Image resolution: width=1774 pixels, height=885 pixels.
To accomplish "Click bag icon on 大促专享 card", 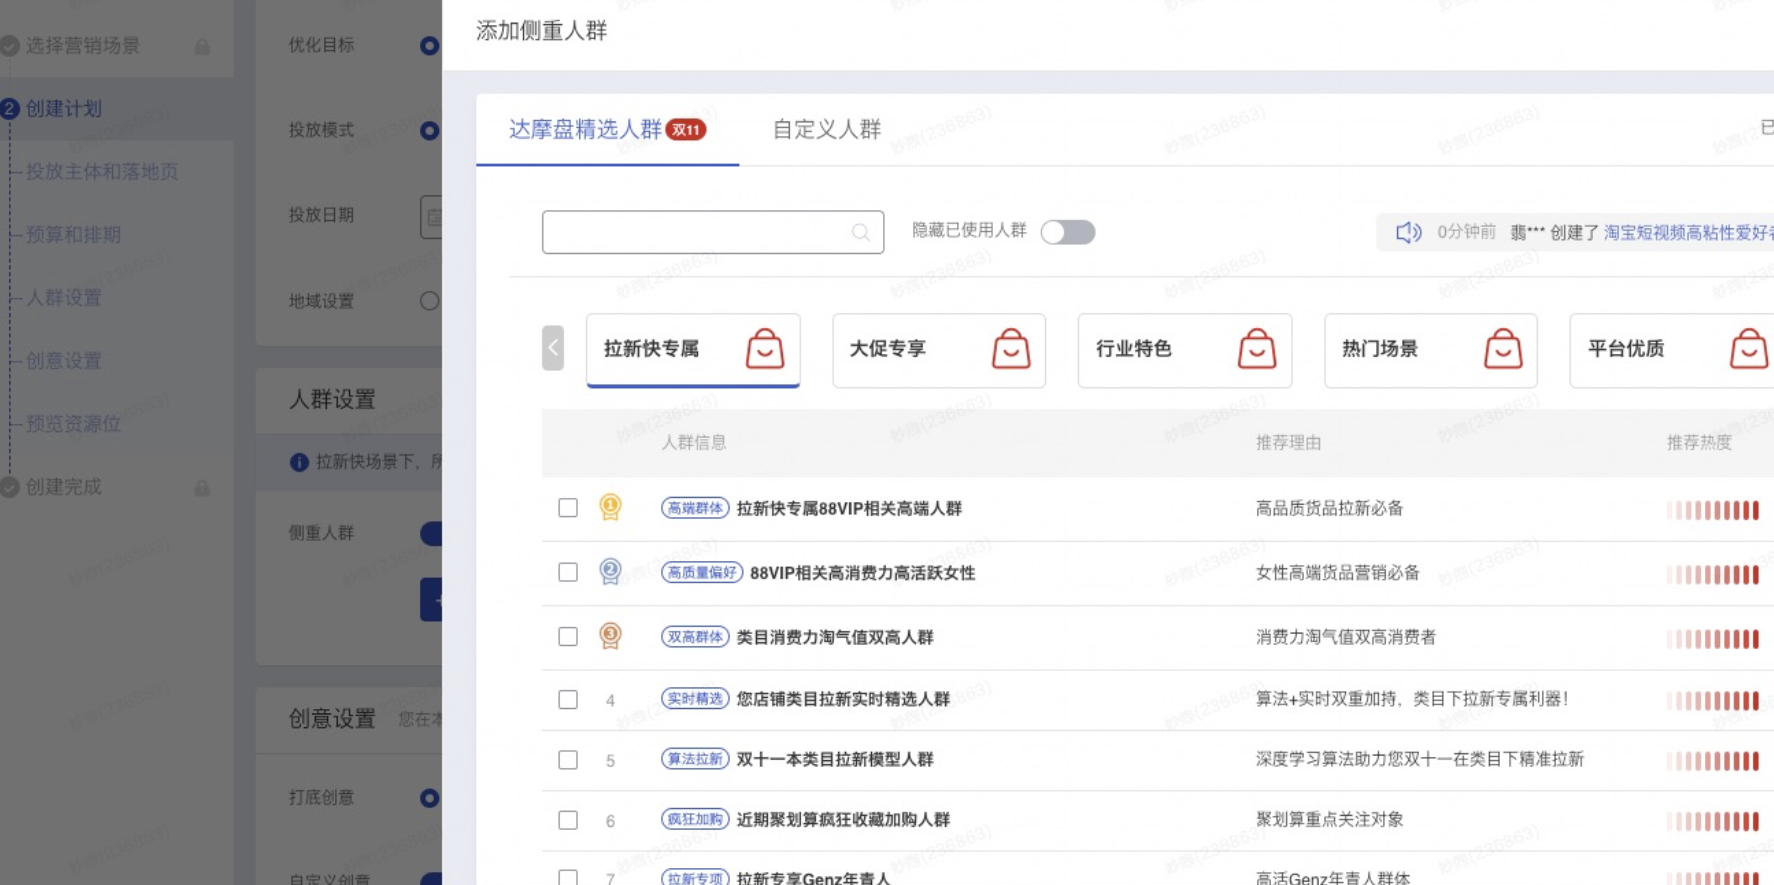I will coord(1011,349).
